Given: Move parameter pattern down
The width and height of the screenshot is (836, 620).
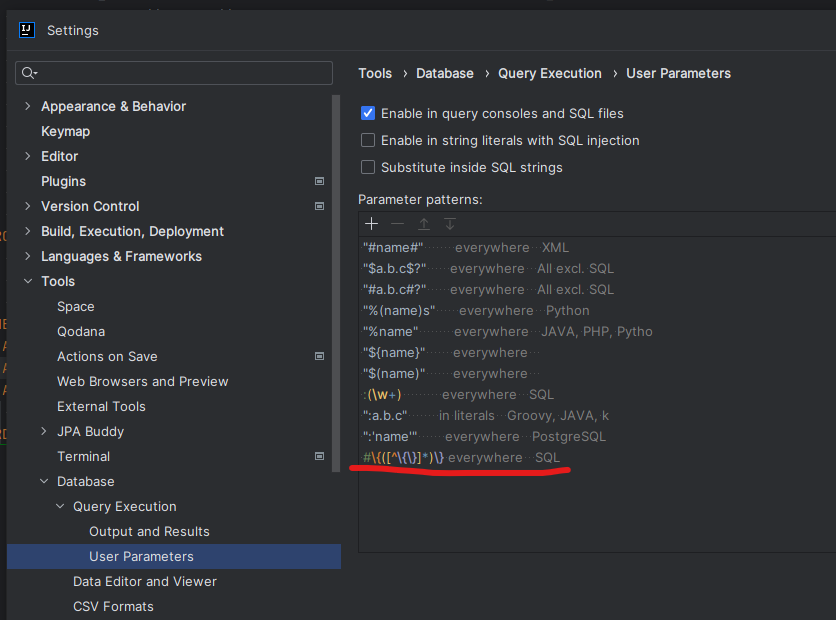Looking at the screenshot, I should pyautogui.click(x=450, y=224).
